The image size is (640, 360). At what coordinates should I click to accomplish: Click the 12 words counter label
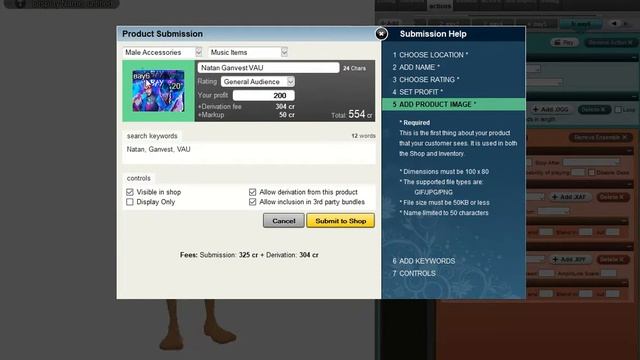[x=363, y=136]
